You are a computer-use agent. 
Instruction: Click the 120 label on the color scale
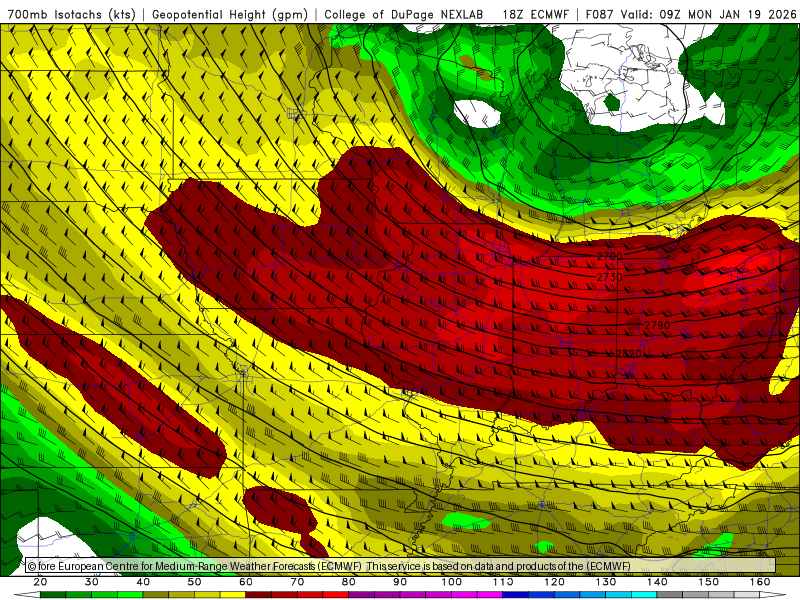tap(554, 582)
